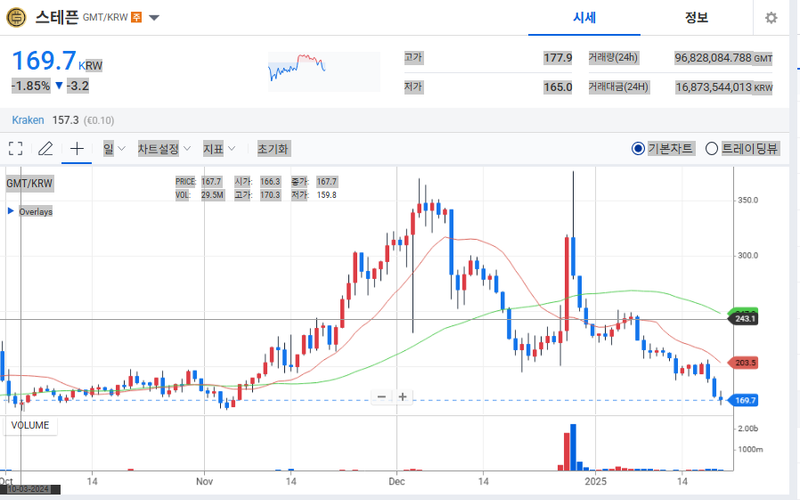The width and height of the screenshot is (800, 500).
Task: Click the chart zoom in plus button
Action: pos(403,397)
